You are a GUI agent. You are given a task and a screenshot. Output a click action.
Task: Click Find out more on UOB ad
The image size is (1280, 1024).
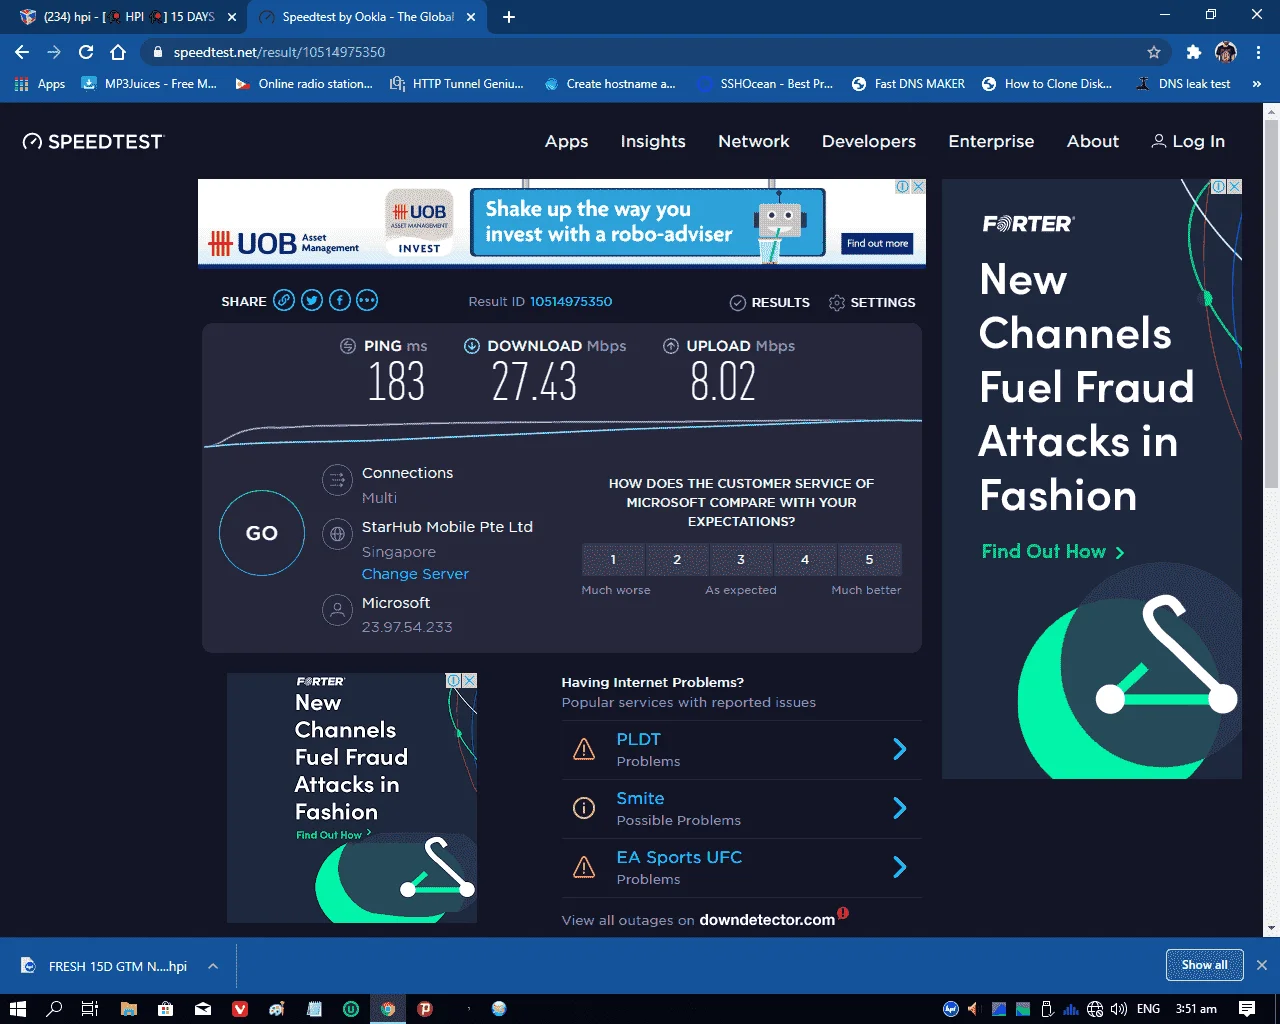coord(877,243)
